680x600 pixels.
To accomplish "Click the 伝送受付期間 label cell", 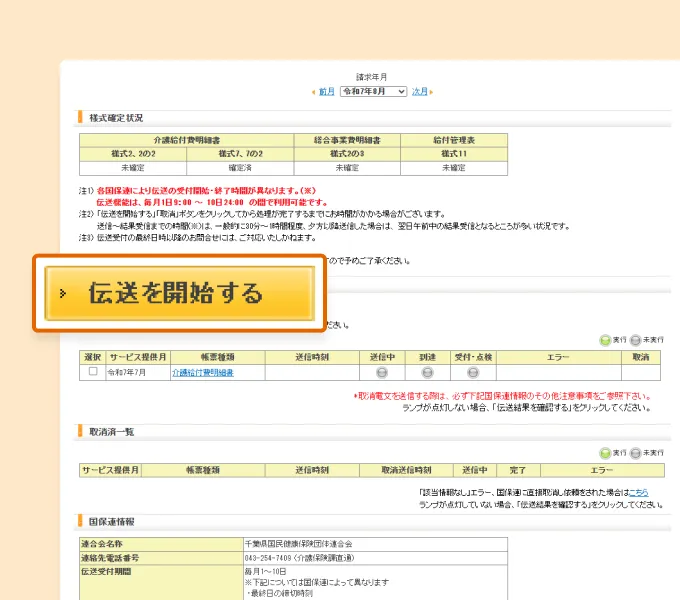I will point(161,583).
